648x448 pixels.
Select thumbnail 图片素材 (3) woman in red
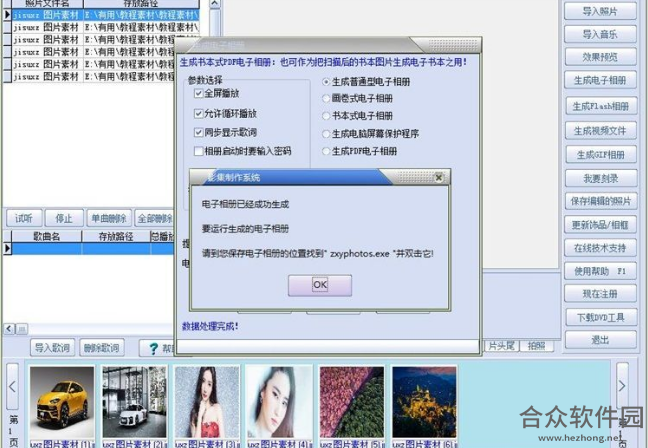pos(207,403)
